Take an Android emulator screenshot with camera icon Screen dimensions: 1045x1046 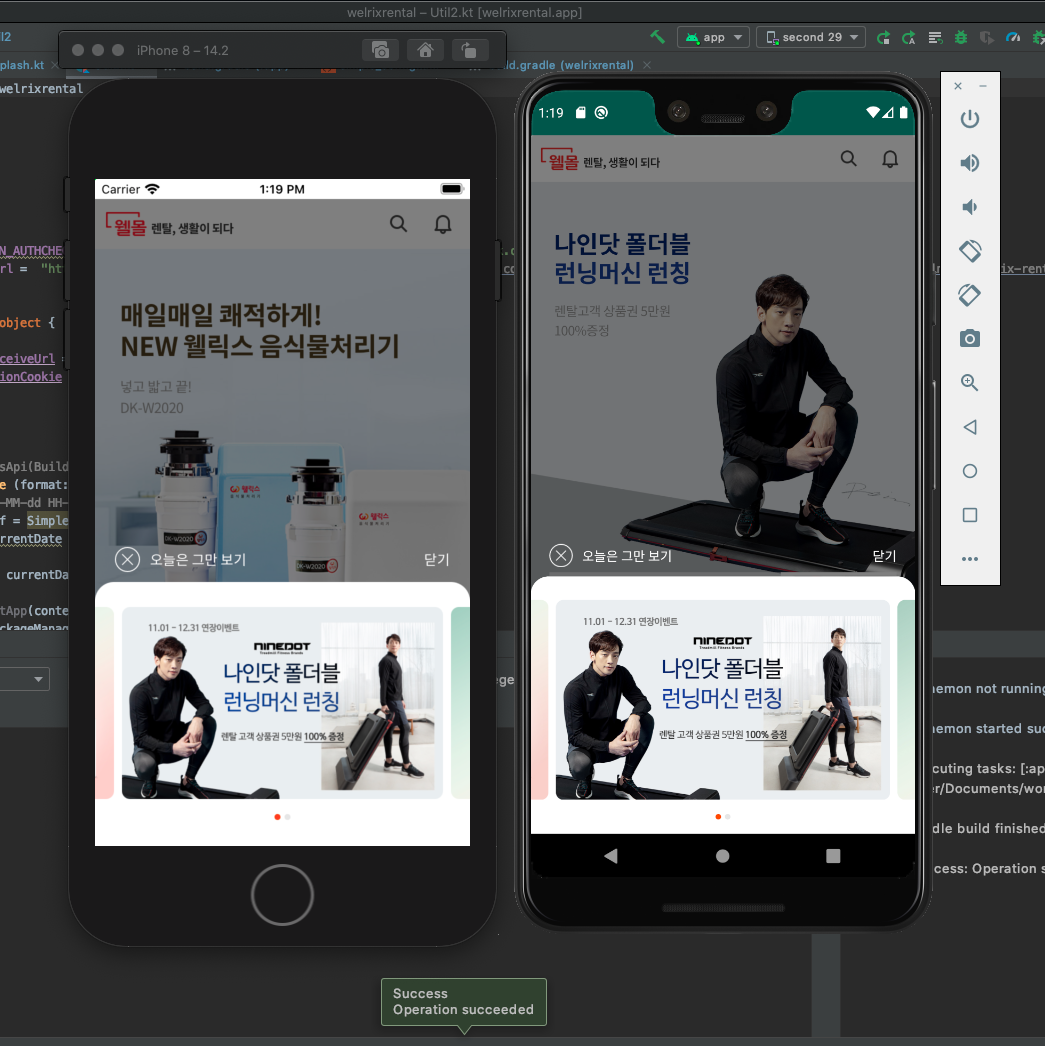(969, 339)
